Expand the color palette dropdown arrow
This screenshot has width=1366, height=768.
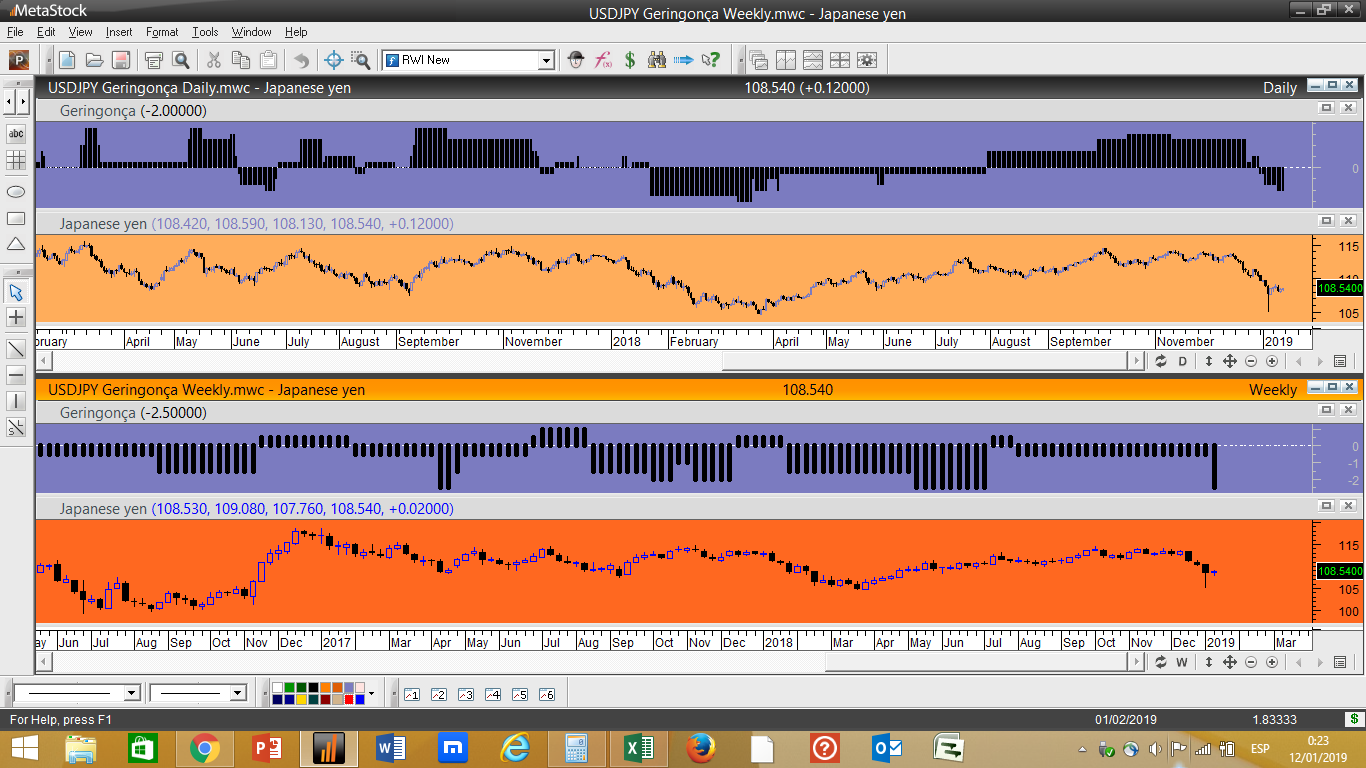pos(371,693)
